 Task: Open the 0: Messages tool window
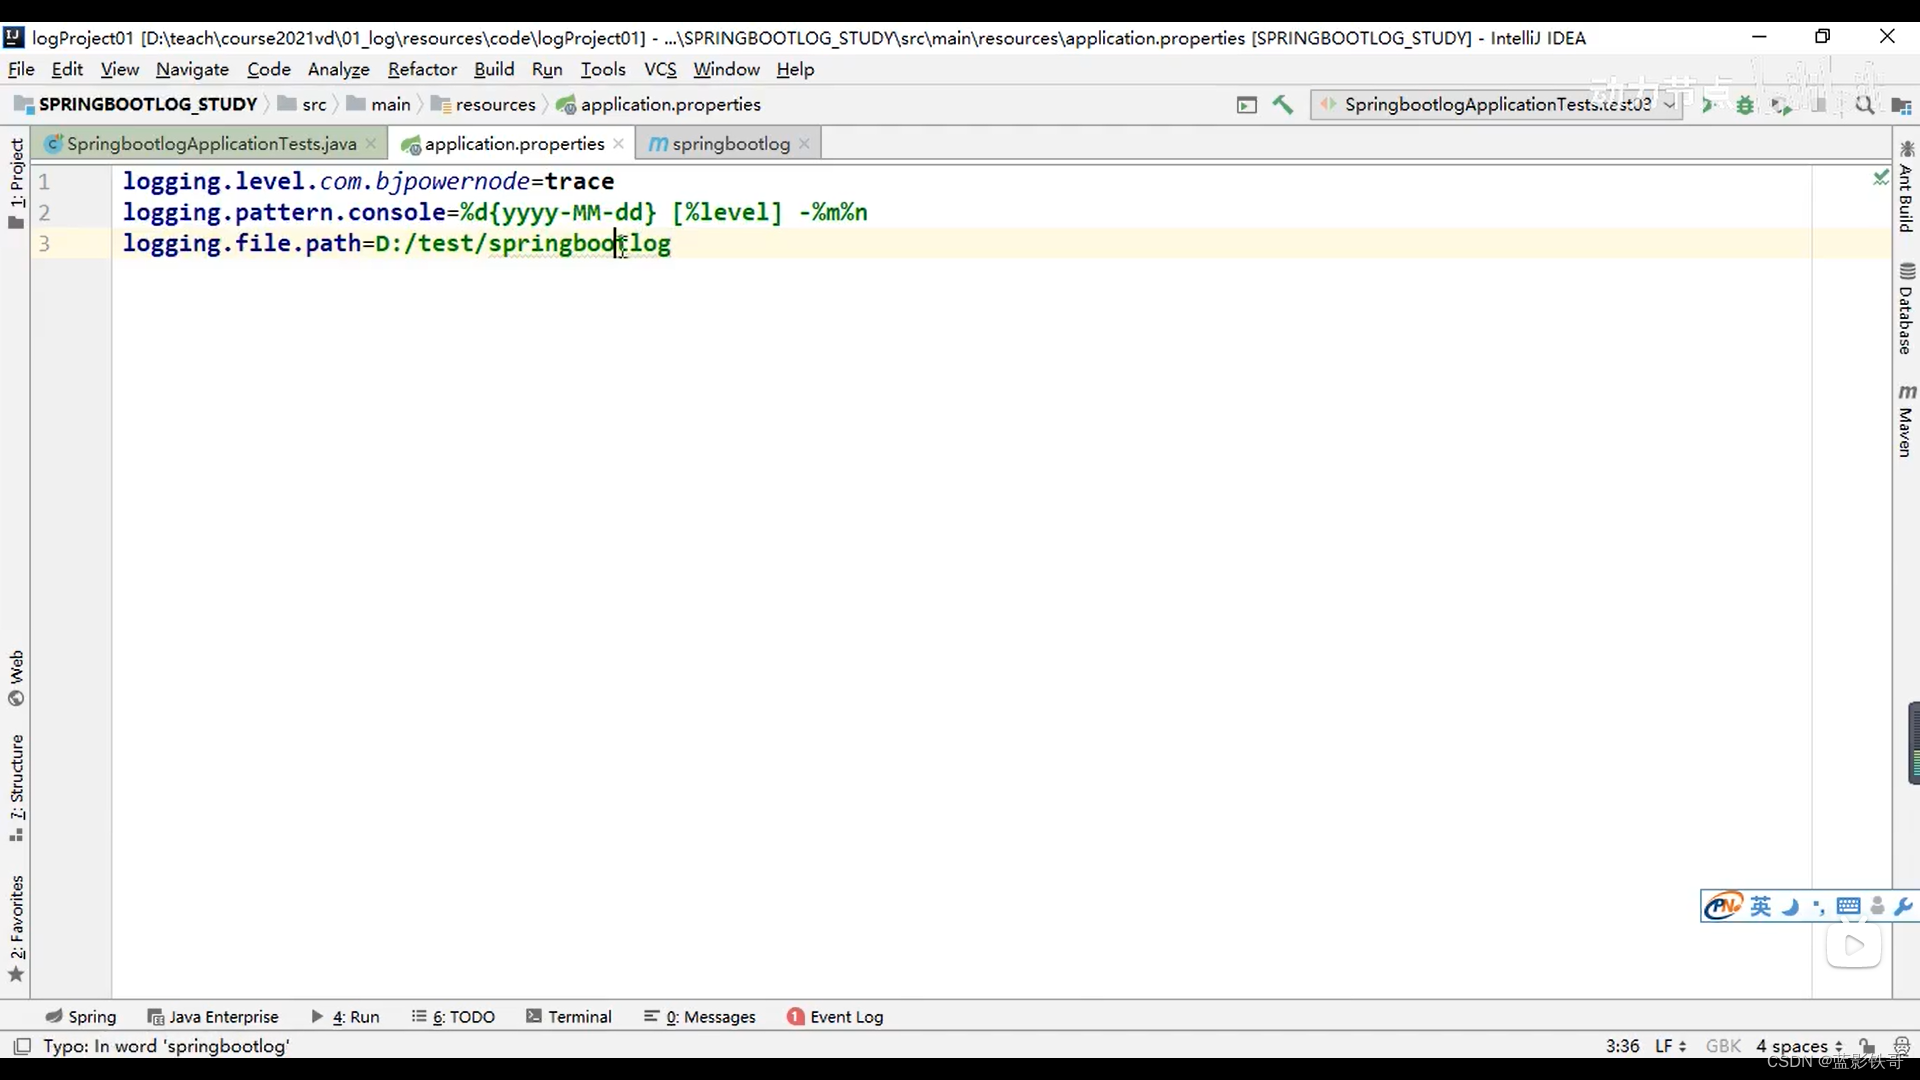(700, 1016)
